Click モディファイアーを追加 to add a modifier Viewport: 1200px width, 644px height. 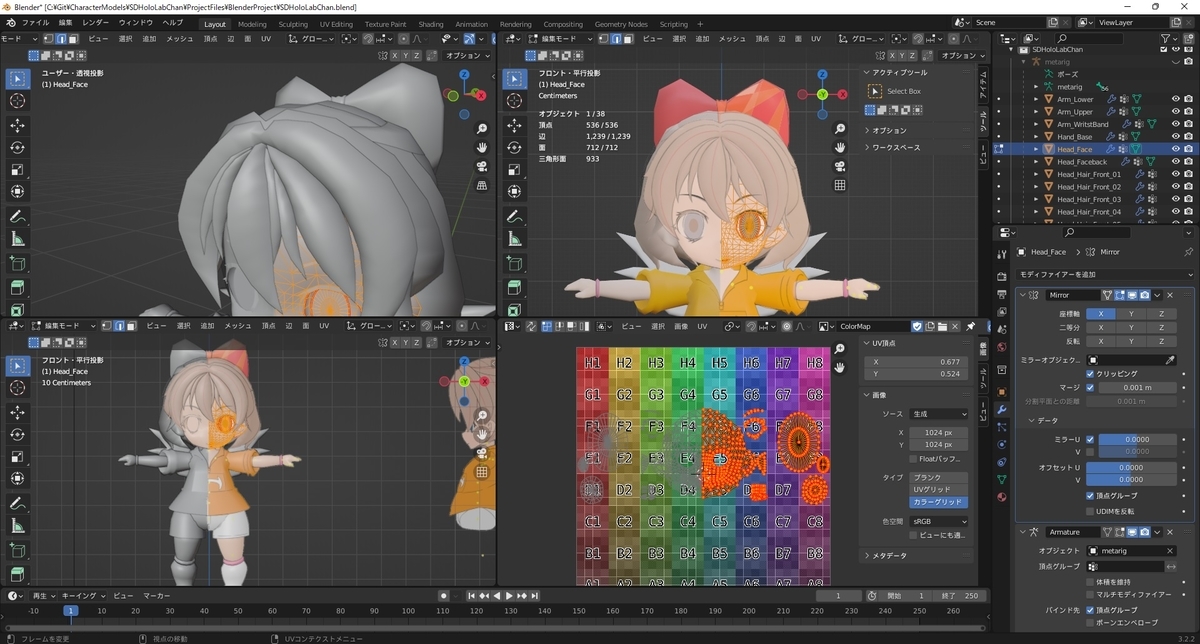coord(1105,273)
